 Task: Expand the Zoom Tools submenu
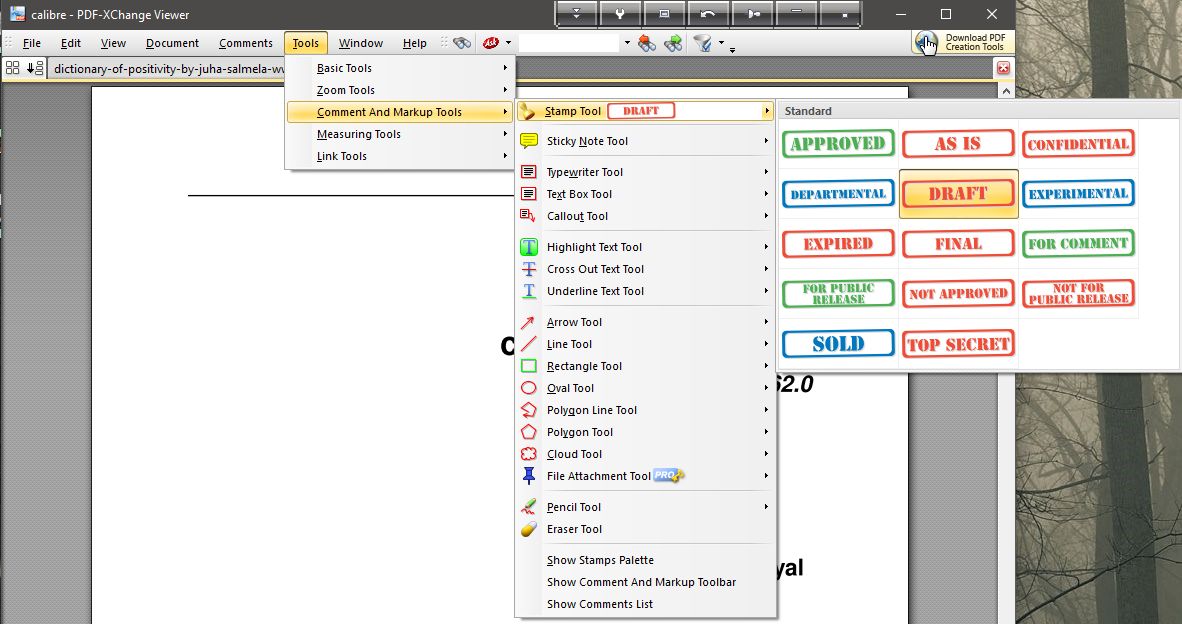click(x=400, y=90)
